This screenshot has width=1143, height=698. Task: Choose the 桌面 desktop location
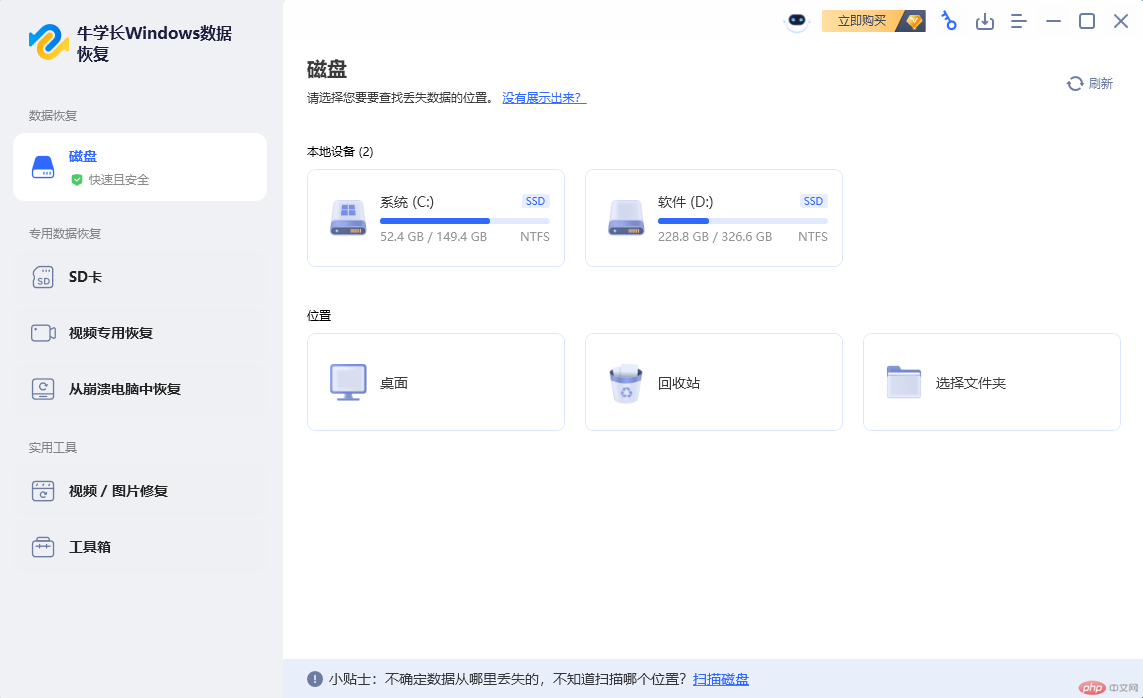pos(435,382)
